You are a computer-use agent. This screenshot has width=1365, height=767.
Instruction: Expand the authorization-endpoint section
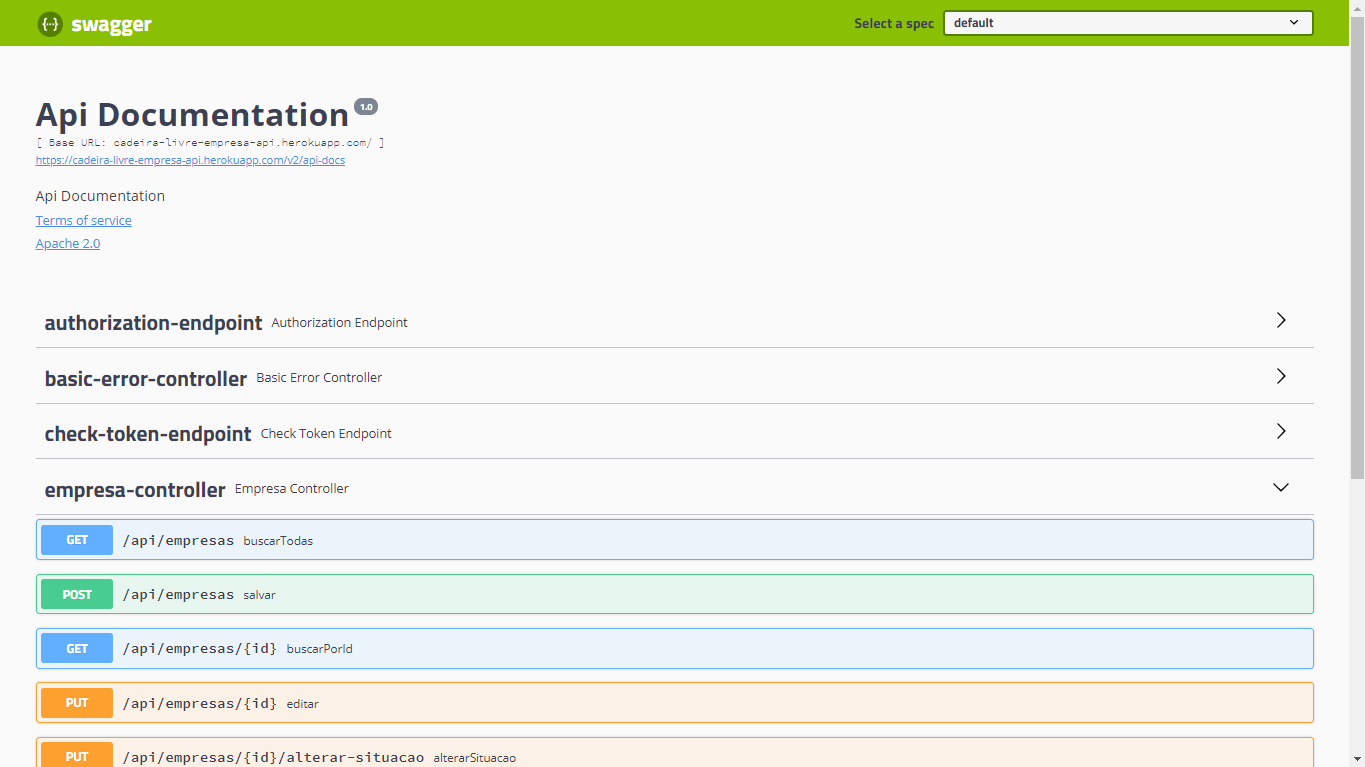(x=675, y=321)
